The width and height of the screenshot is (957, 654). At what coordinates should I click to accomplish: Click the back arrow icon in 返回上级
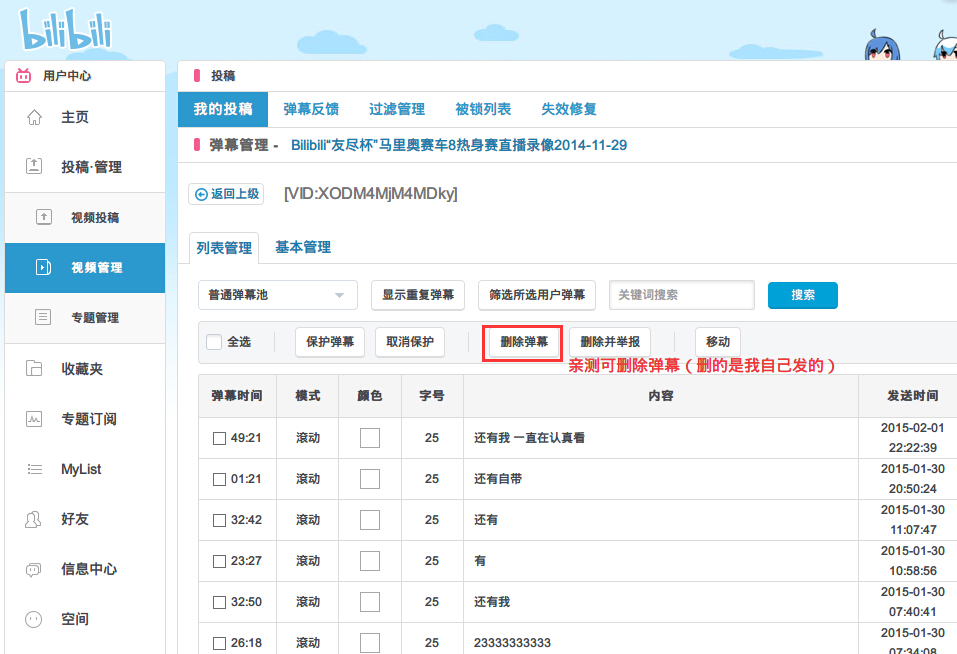201,194
